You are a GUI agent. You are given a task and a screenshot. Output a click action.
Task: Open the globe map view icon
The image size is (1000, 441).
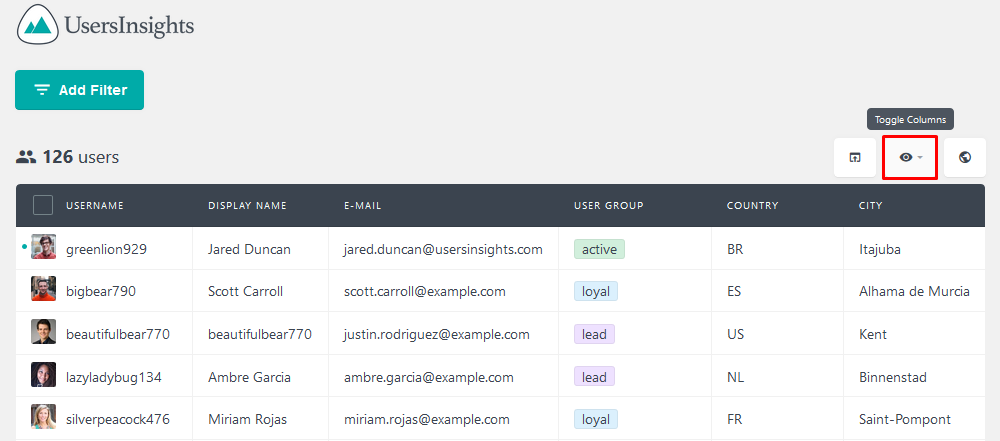tap(965, 157)
